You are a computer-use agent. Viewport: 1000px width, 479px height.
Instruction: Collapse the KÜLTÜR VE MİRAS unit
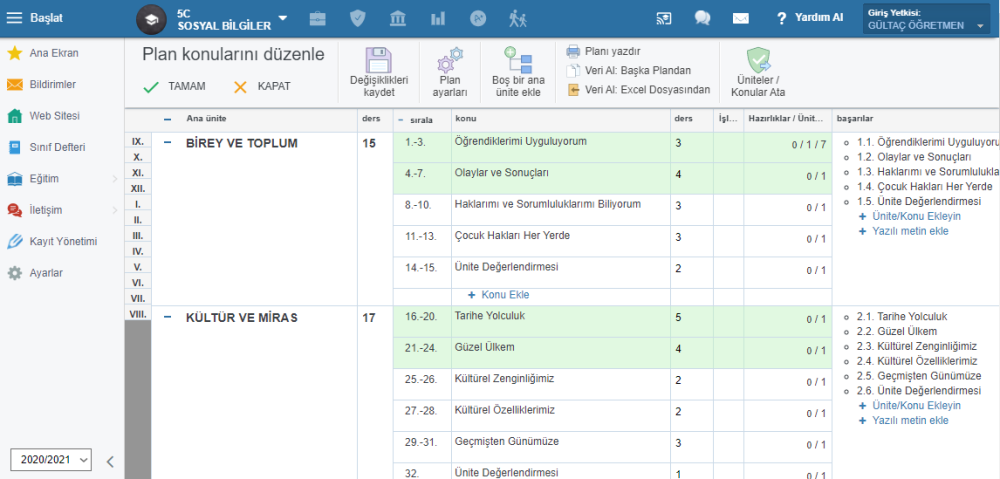168,318
